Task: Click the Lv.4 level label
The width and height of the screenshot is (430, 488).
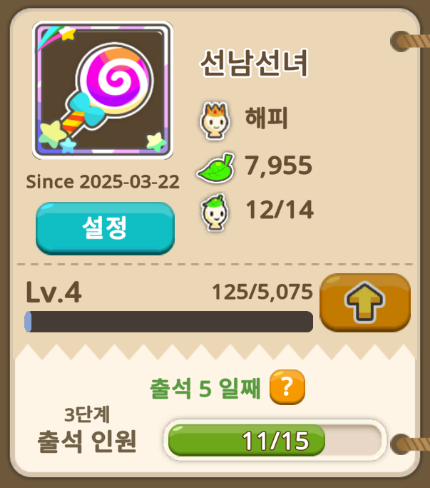Action: (x=54, y=292)
